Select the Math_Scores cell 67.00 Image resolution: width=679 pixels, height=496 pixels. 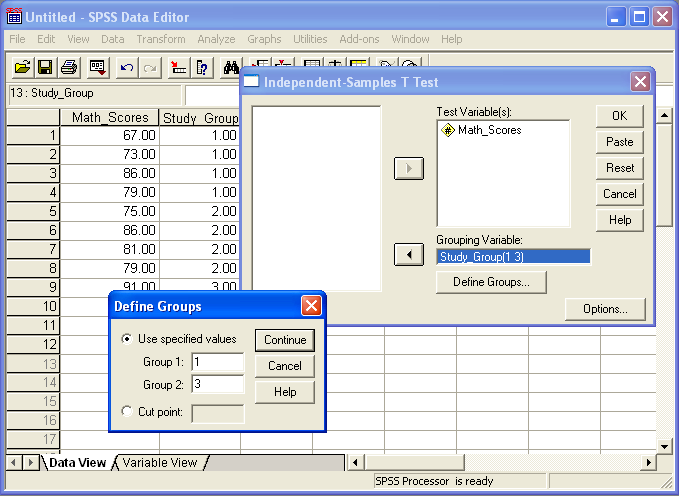click(110, 135)
